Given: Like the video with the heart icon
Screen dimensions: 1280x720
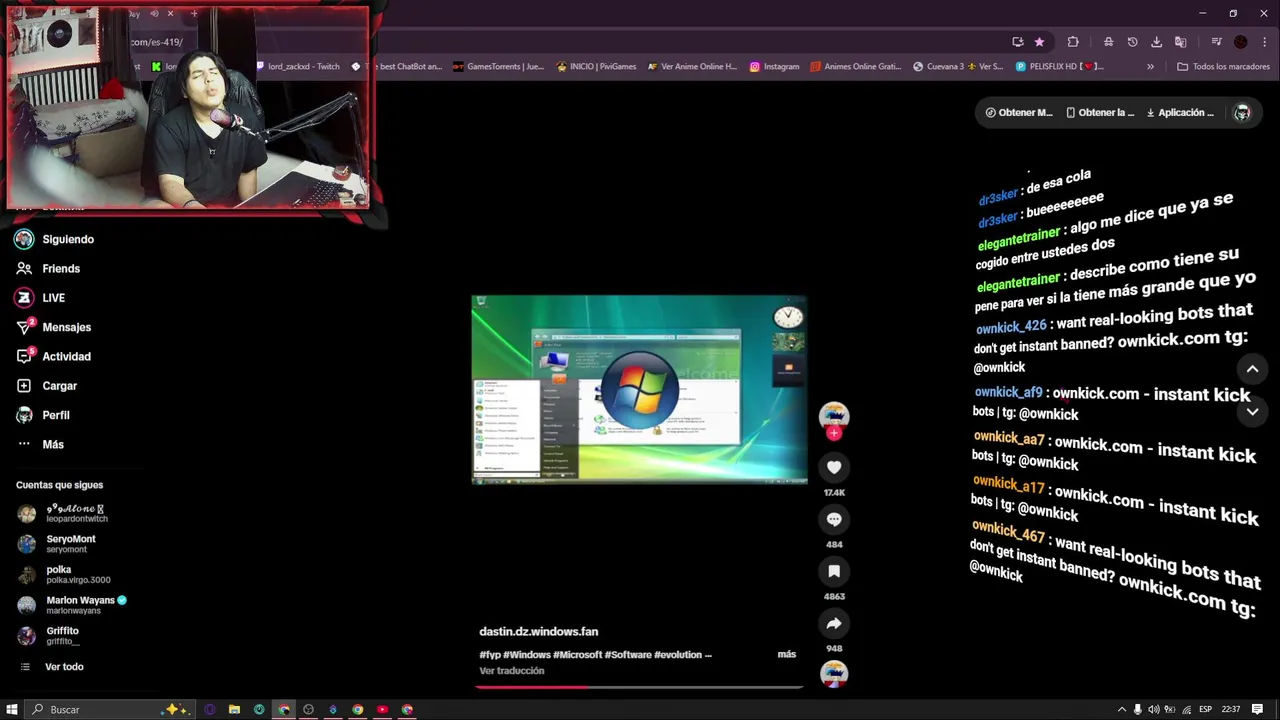Looking at the screenshot, I should point(834,467).
